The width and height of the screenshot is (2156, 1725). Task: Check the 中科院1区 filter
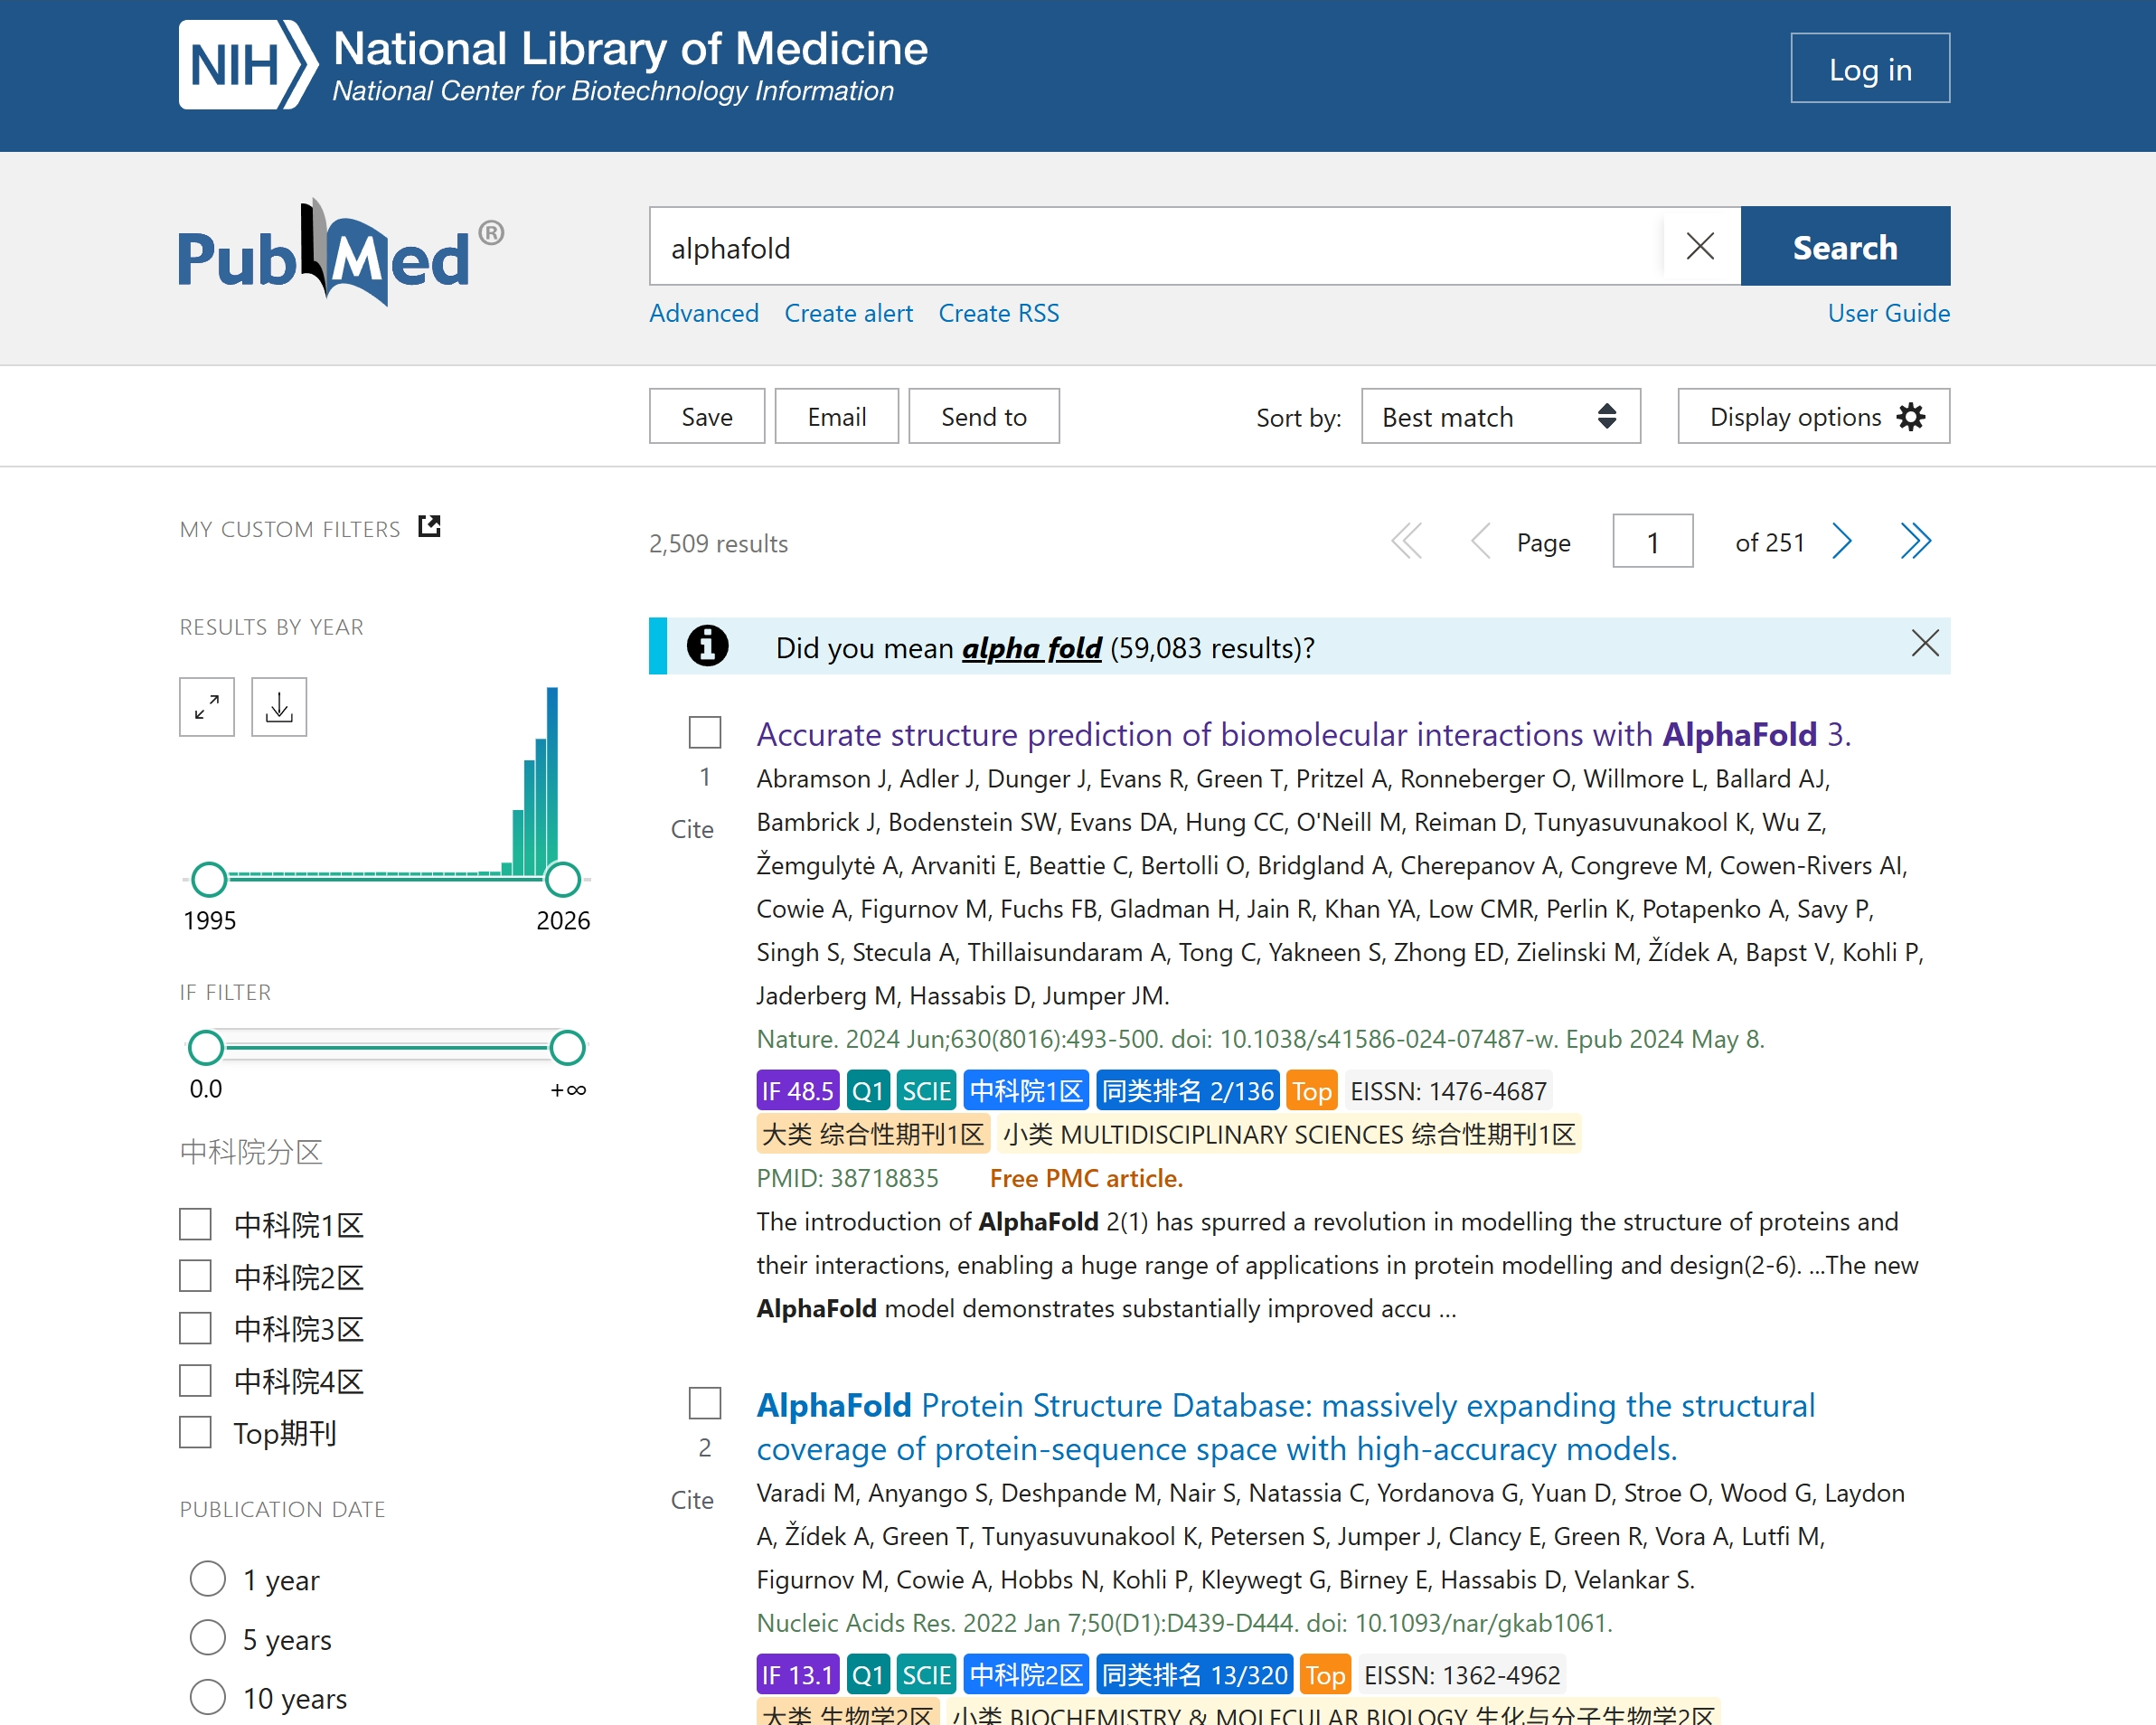tap(195, 1223)
